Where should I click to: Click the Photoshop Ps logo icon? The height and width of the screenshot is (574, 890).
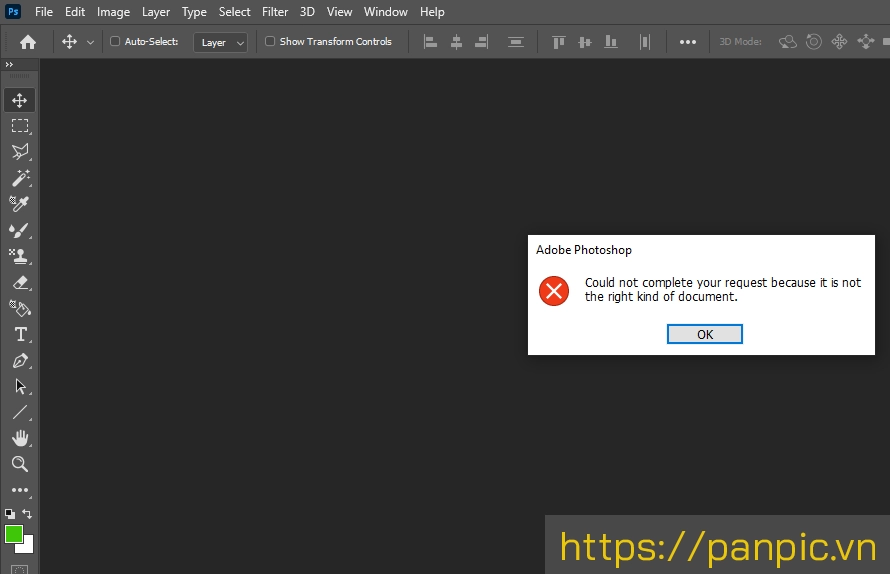pyautogui.click(x=13, y=11)
